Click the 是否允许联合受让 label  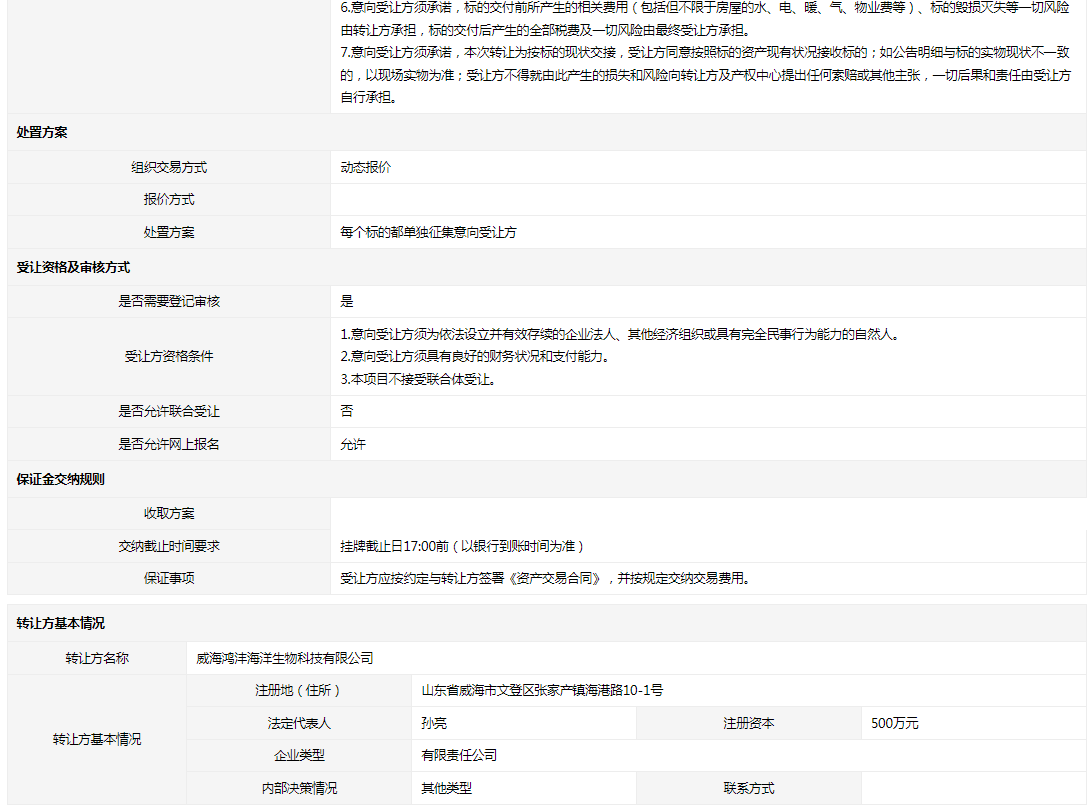point(169,411)
